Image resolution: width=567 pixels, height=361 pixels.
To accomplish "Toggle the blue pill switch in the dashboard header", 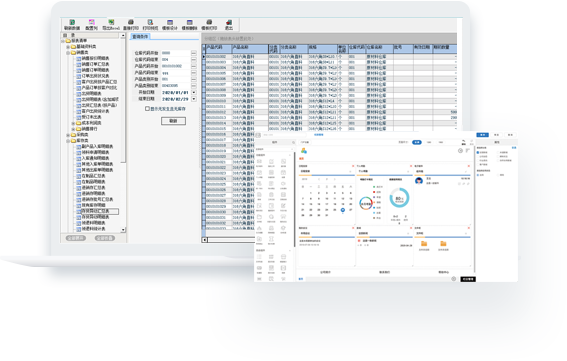I will [x=417, y=142].
